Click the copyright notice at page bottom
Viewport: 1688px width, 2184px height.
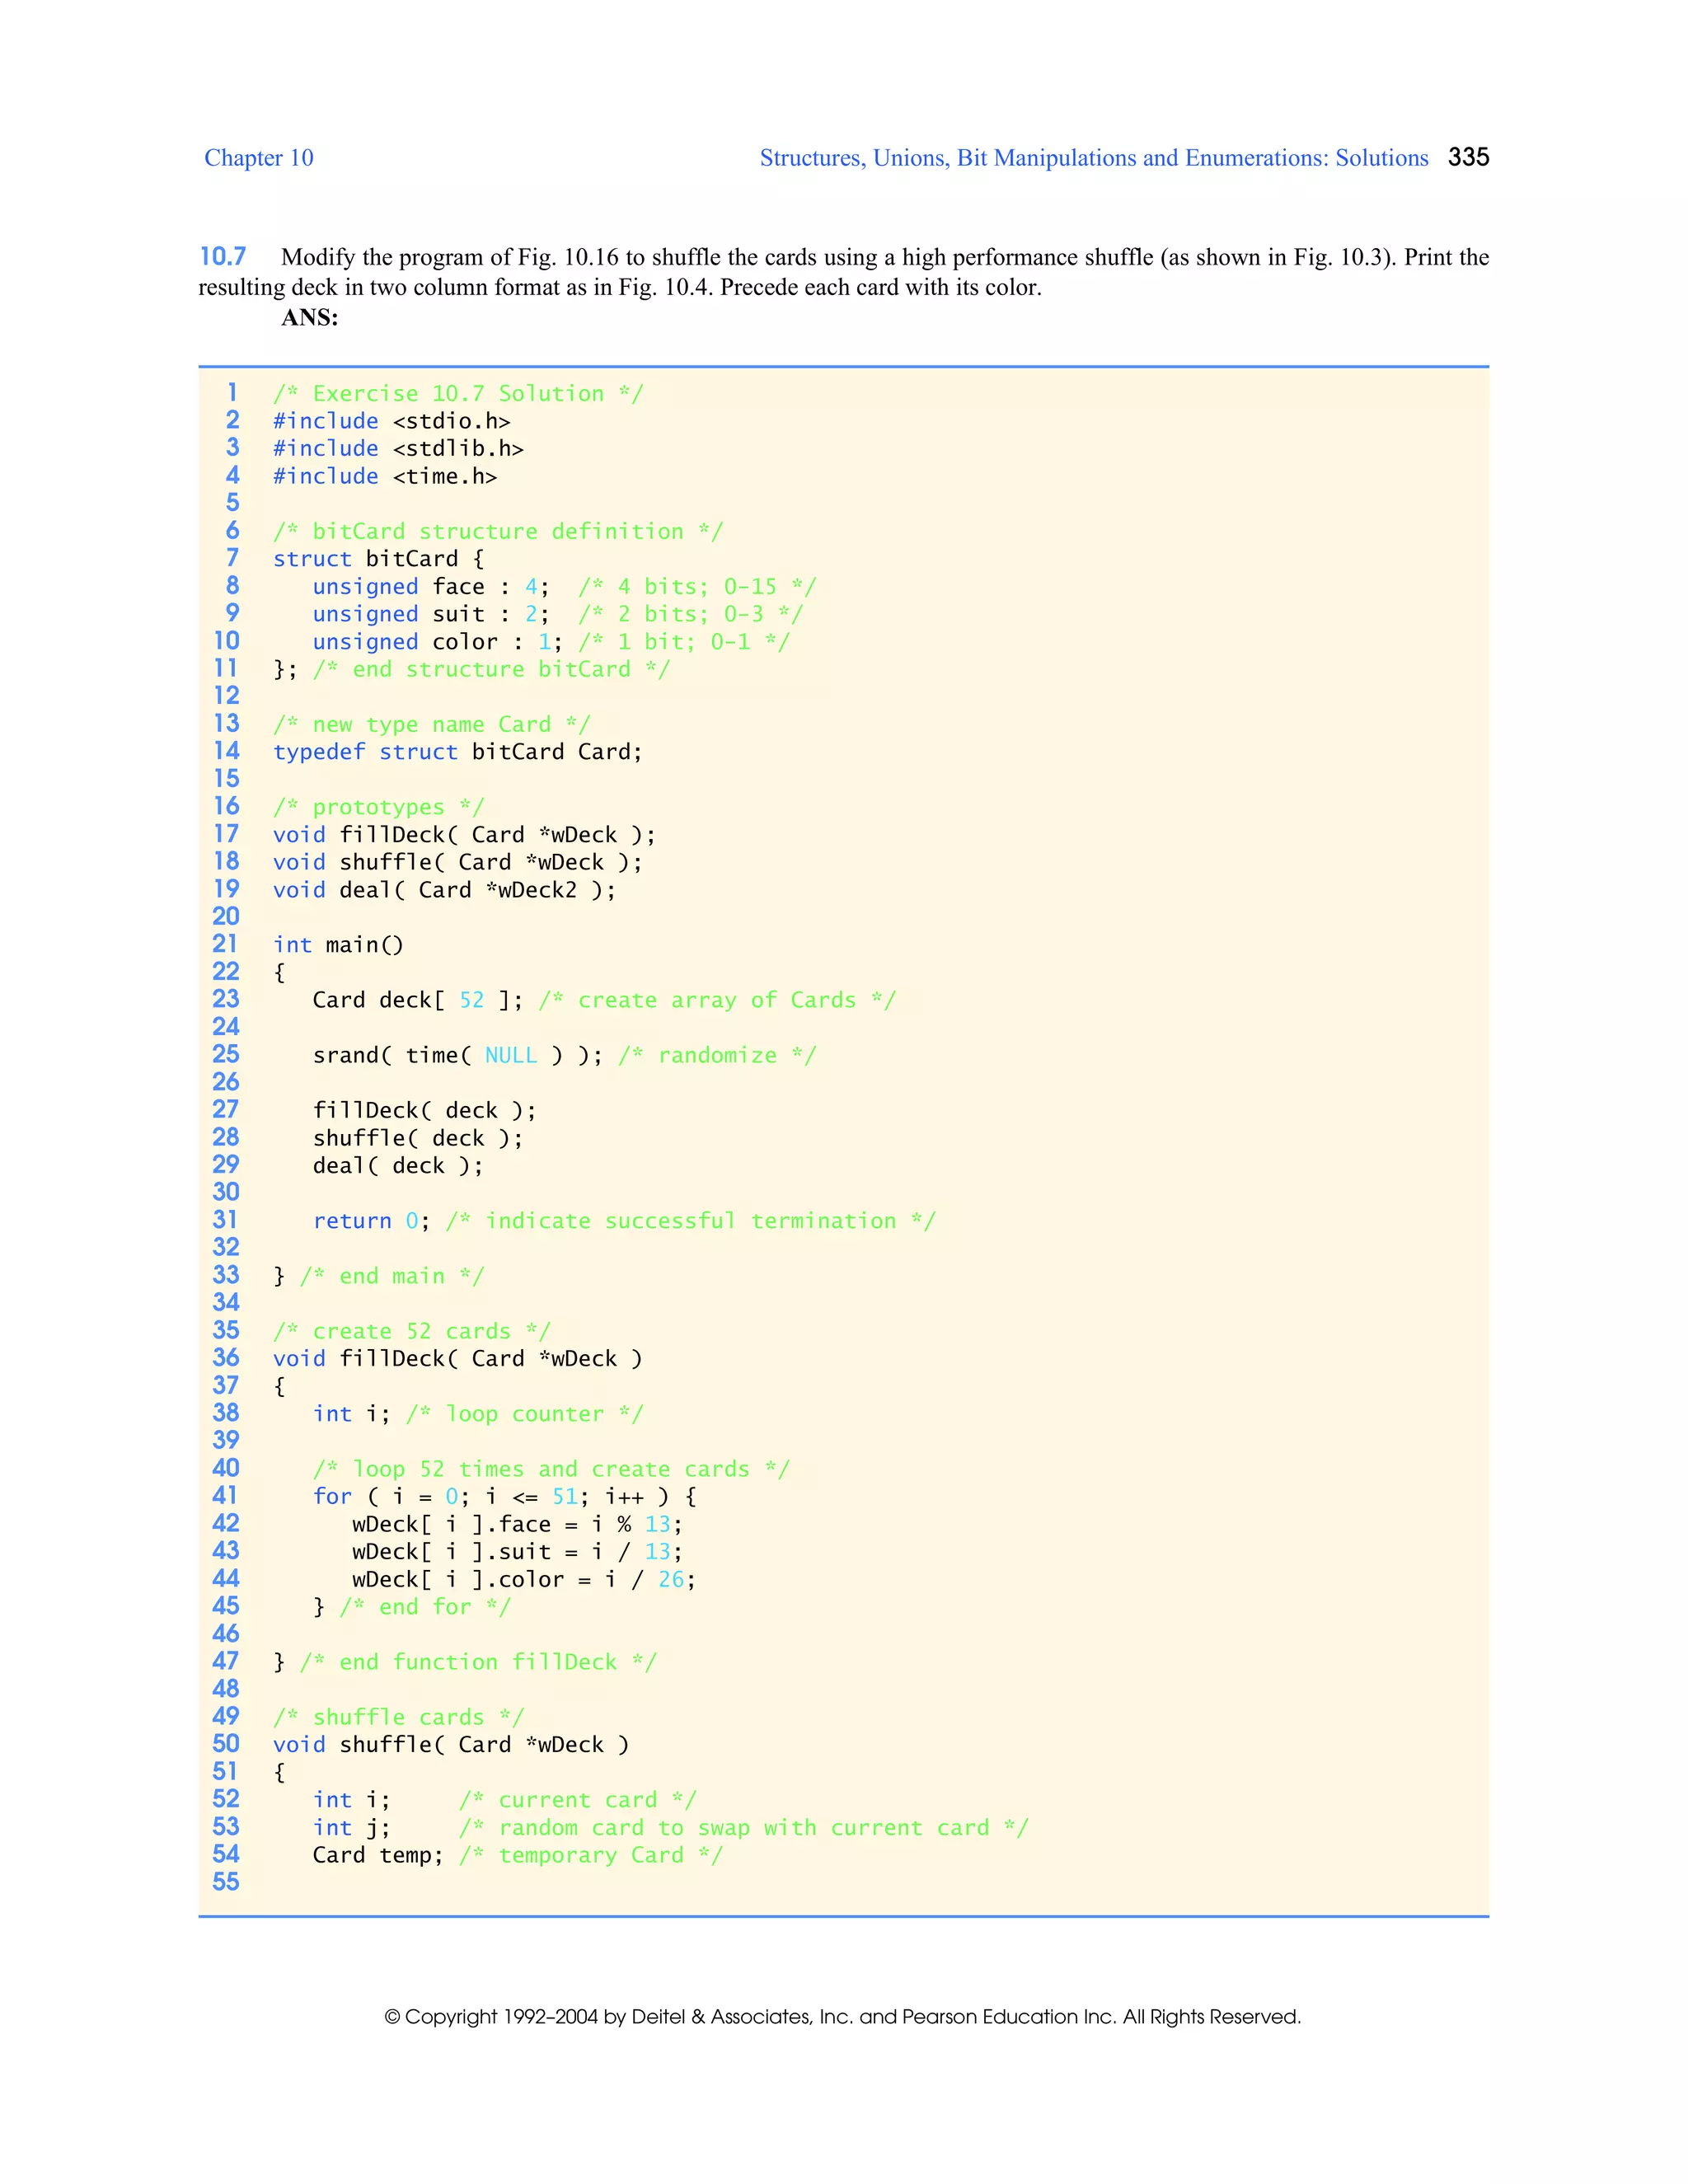point(842,2017)
